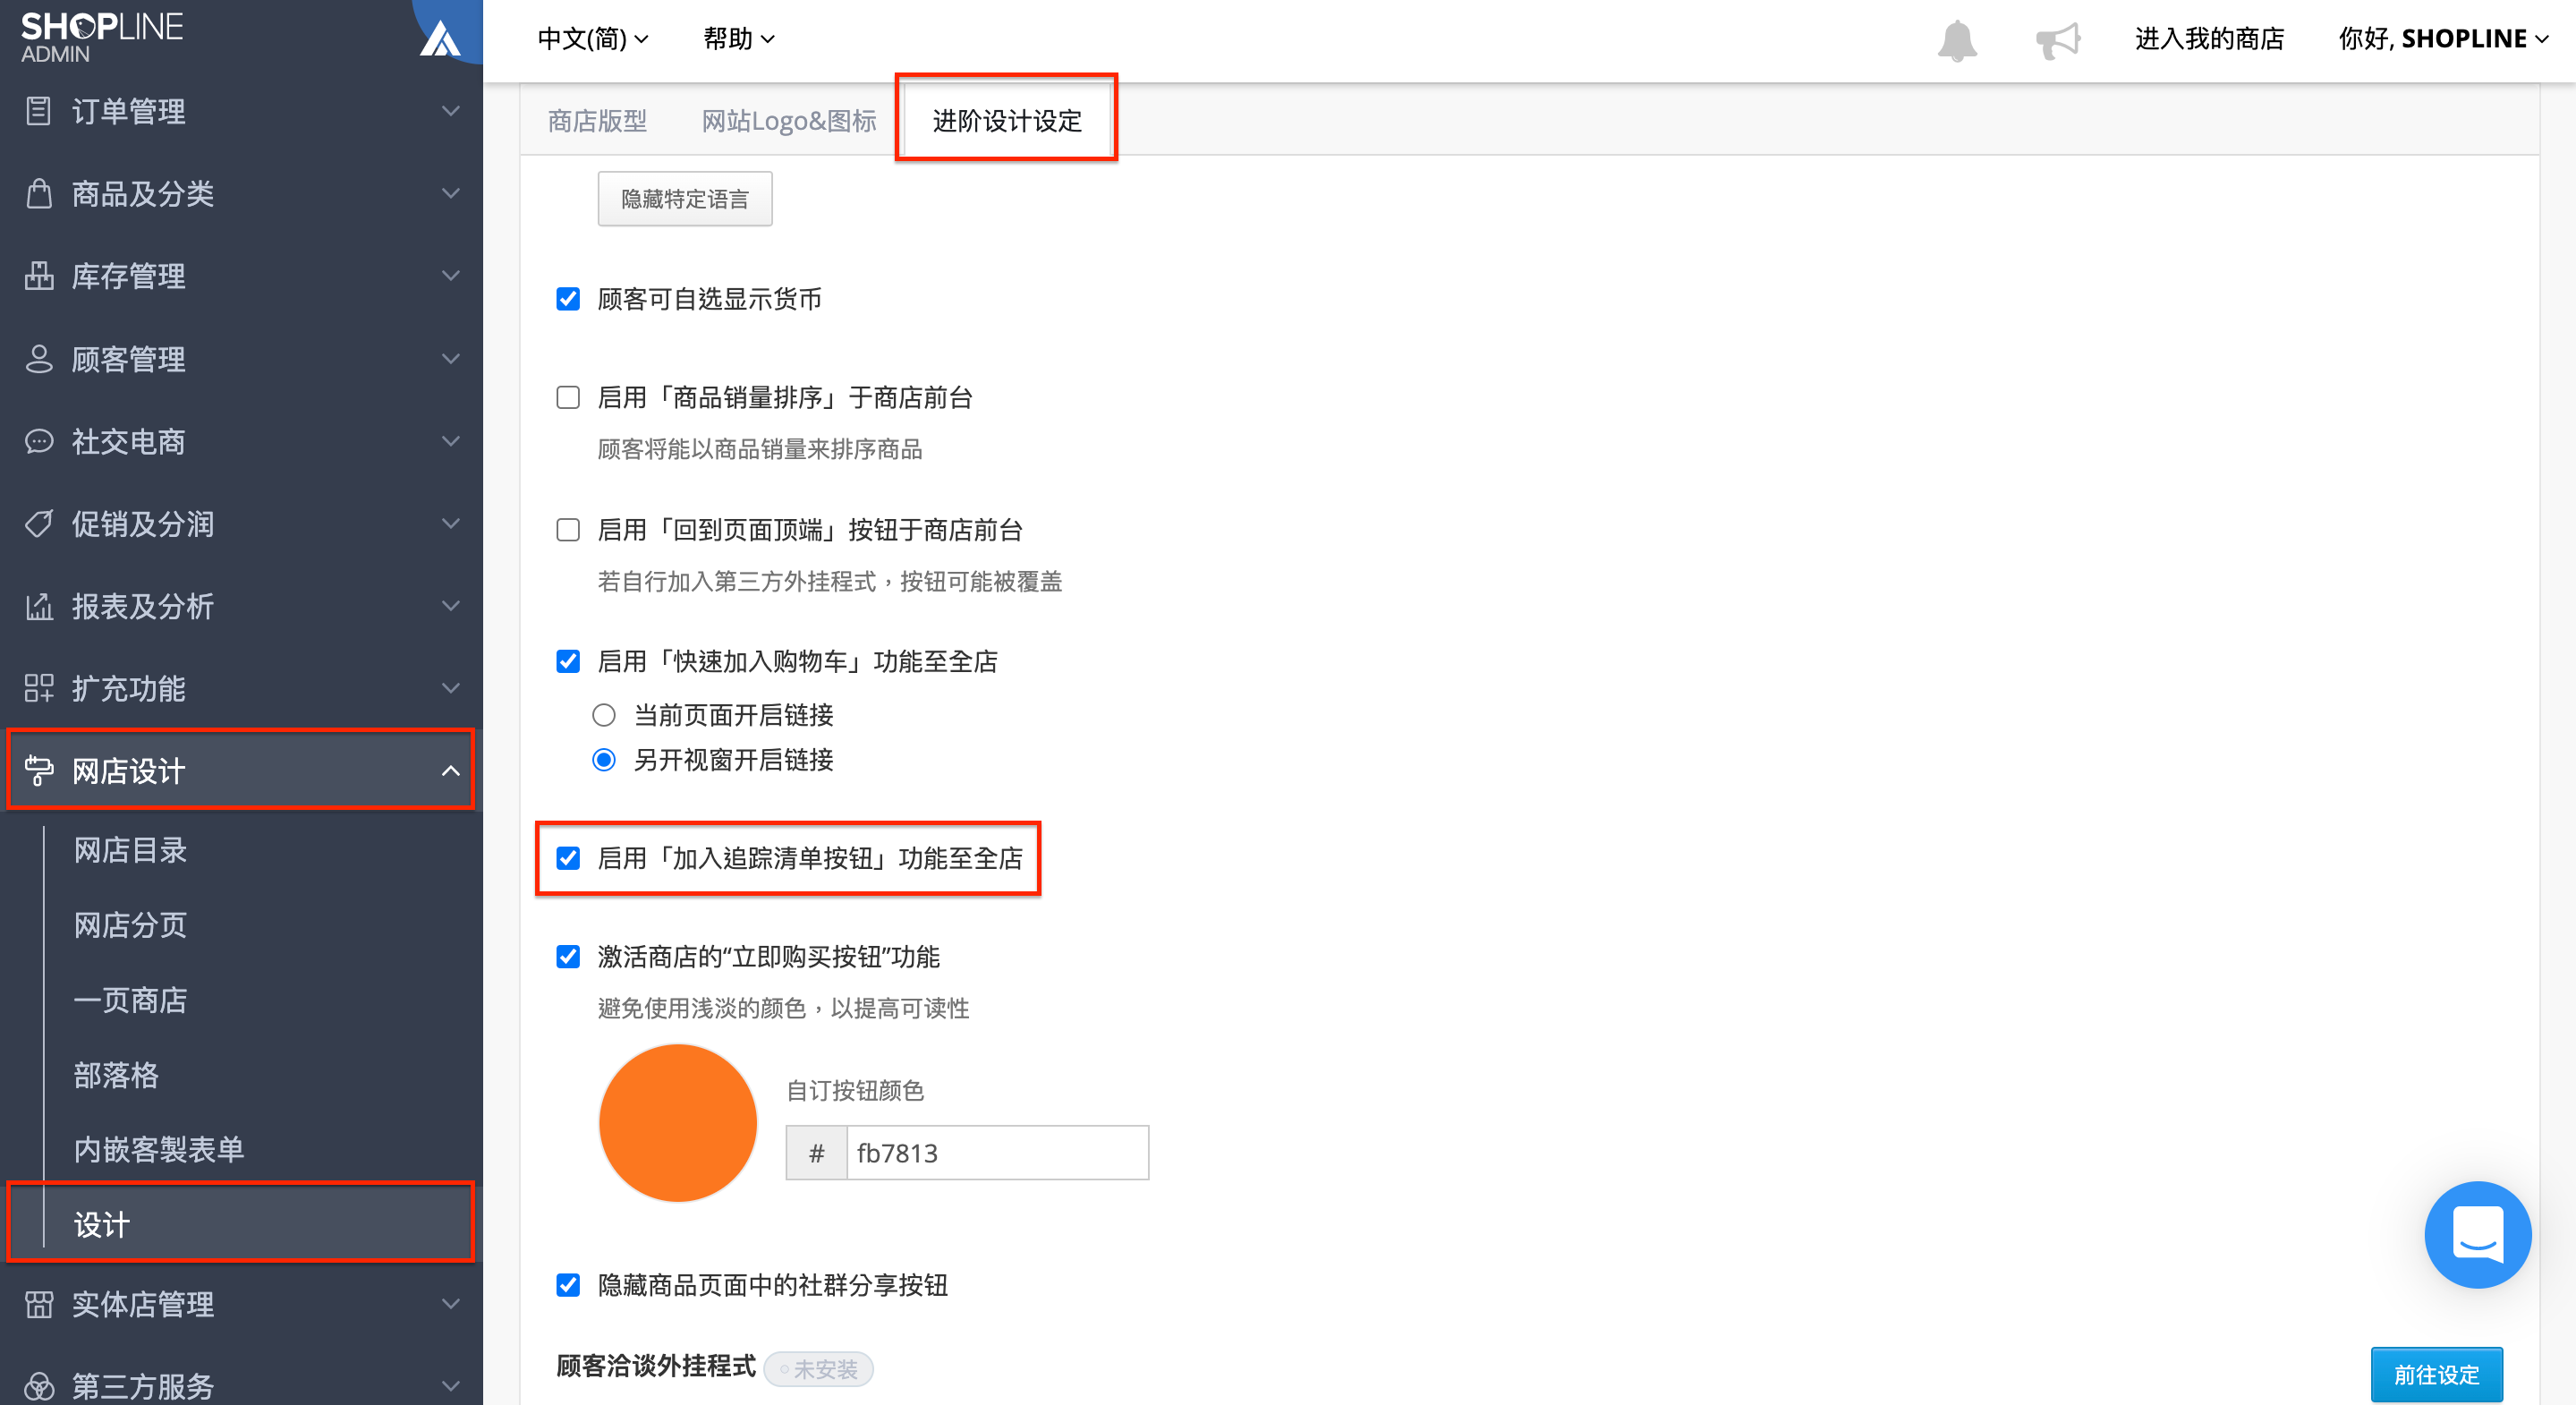Collapse the 网店设计 sidebar section
2576x1405 pixels.
(x=241, y=770)
